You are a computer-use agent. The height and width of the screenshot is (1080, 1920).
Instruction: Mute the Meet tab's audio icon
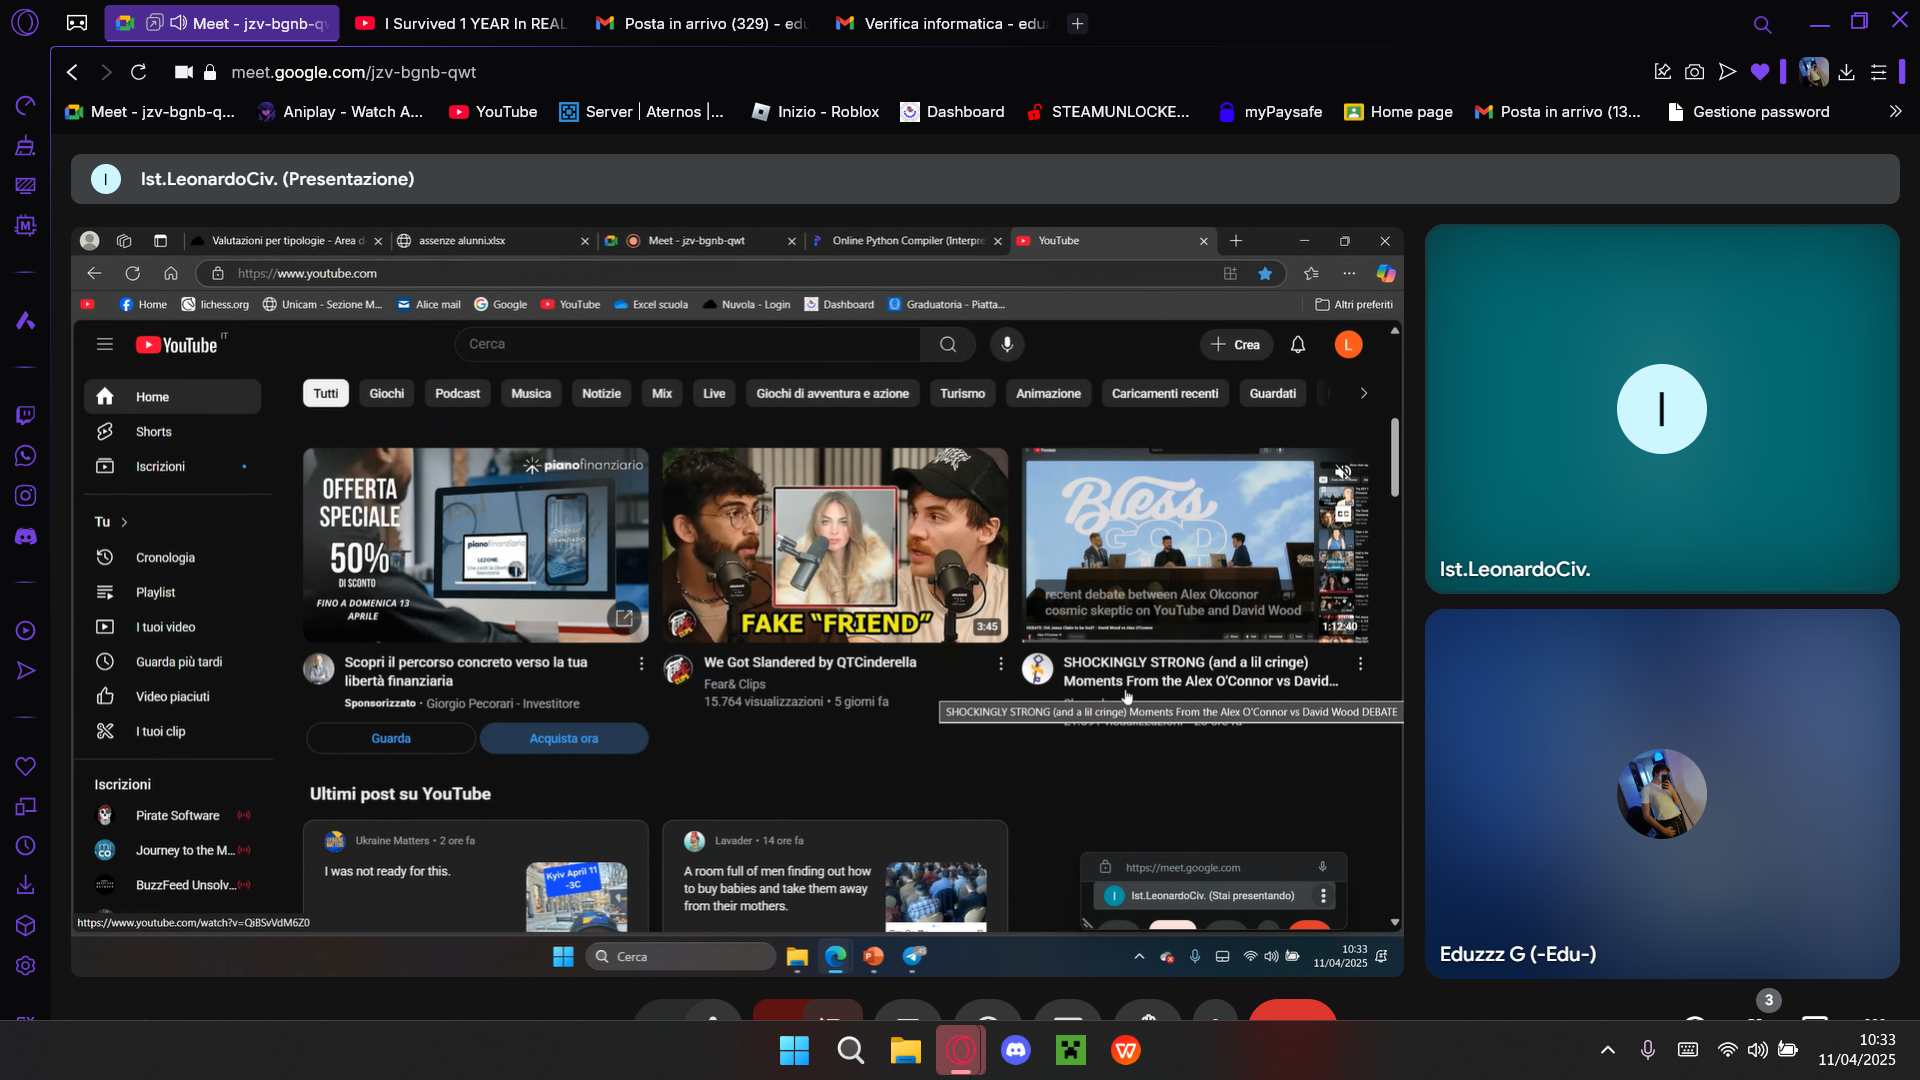click(x=178, y=23)
